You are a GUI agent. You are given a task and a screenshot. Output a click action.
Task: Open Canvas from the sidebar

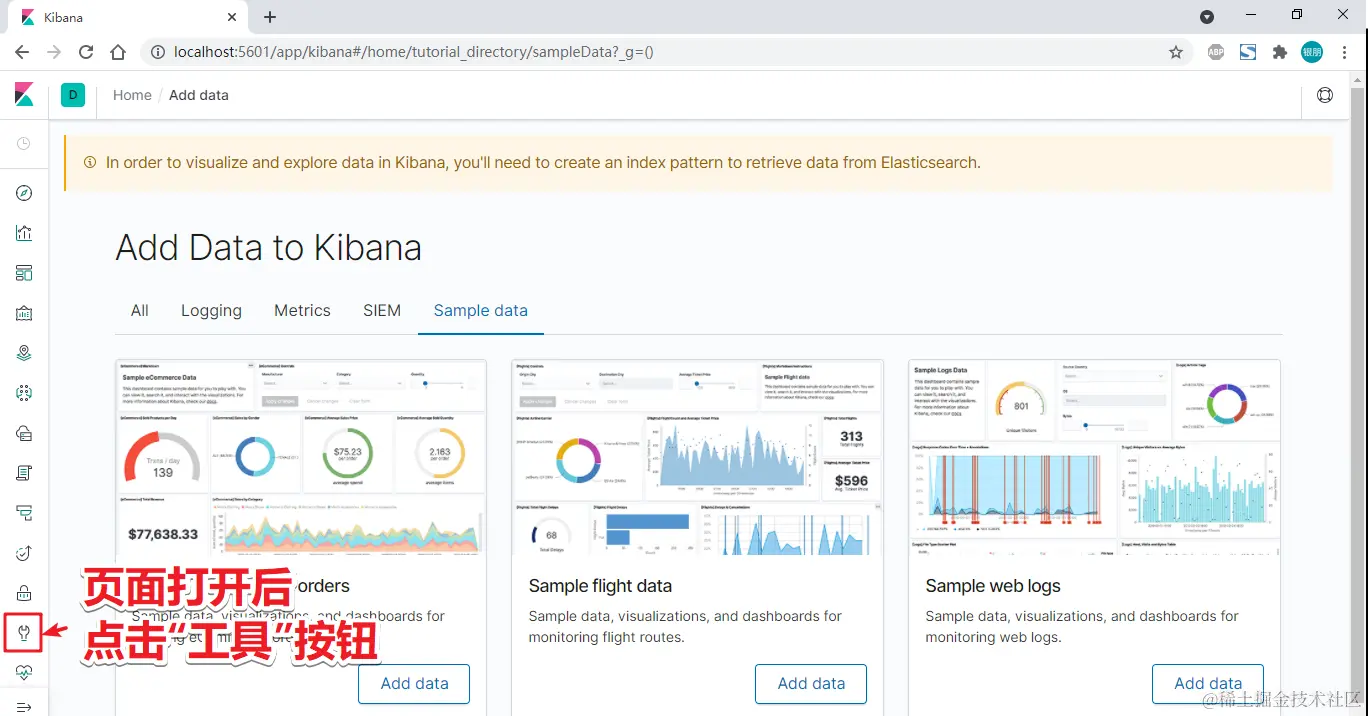point(24,313)
